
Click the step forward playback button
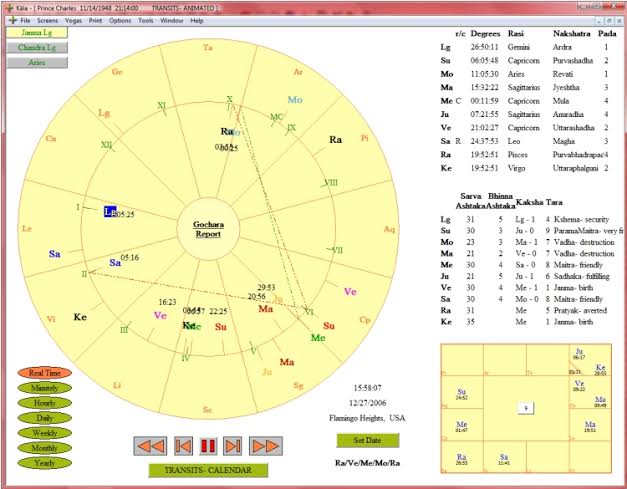pos(233,446)
